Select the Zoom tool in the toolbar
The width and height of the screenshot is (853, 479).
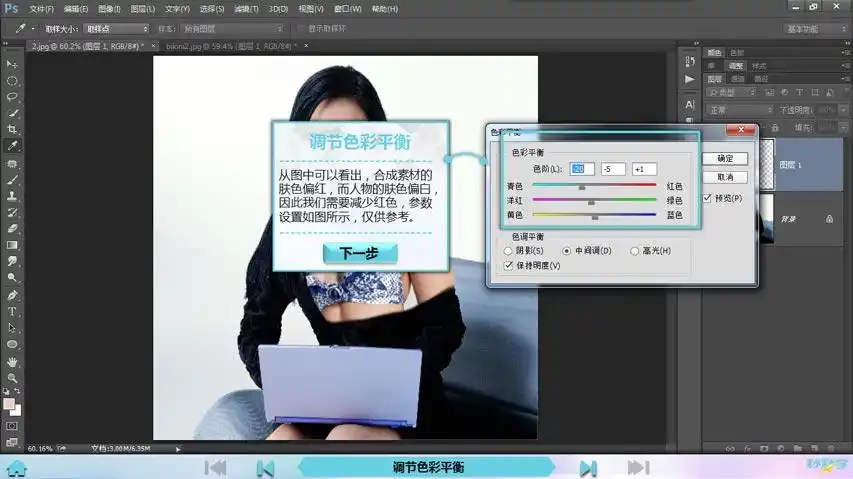12,378
